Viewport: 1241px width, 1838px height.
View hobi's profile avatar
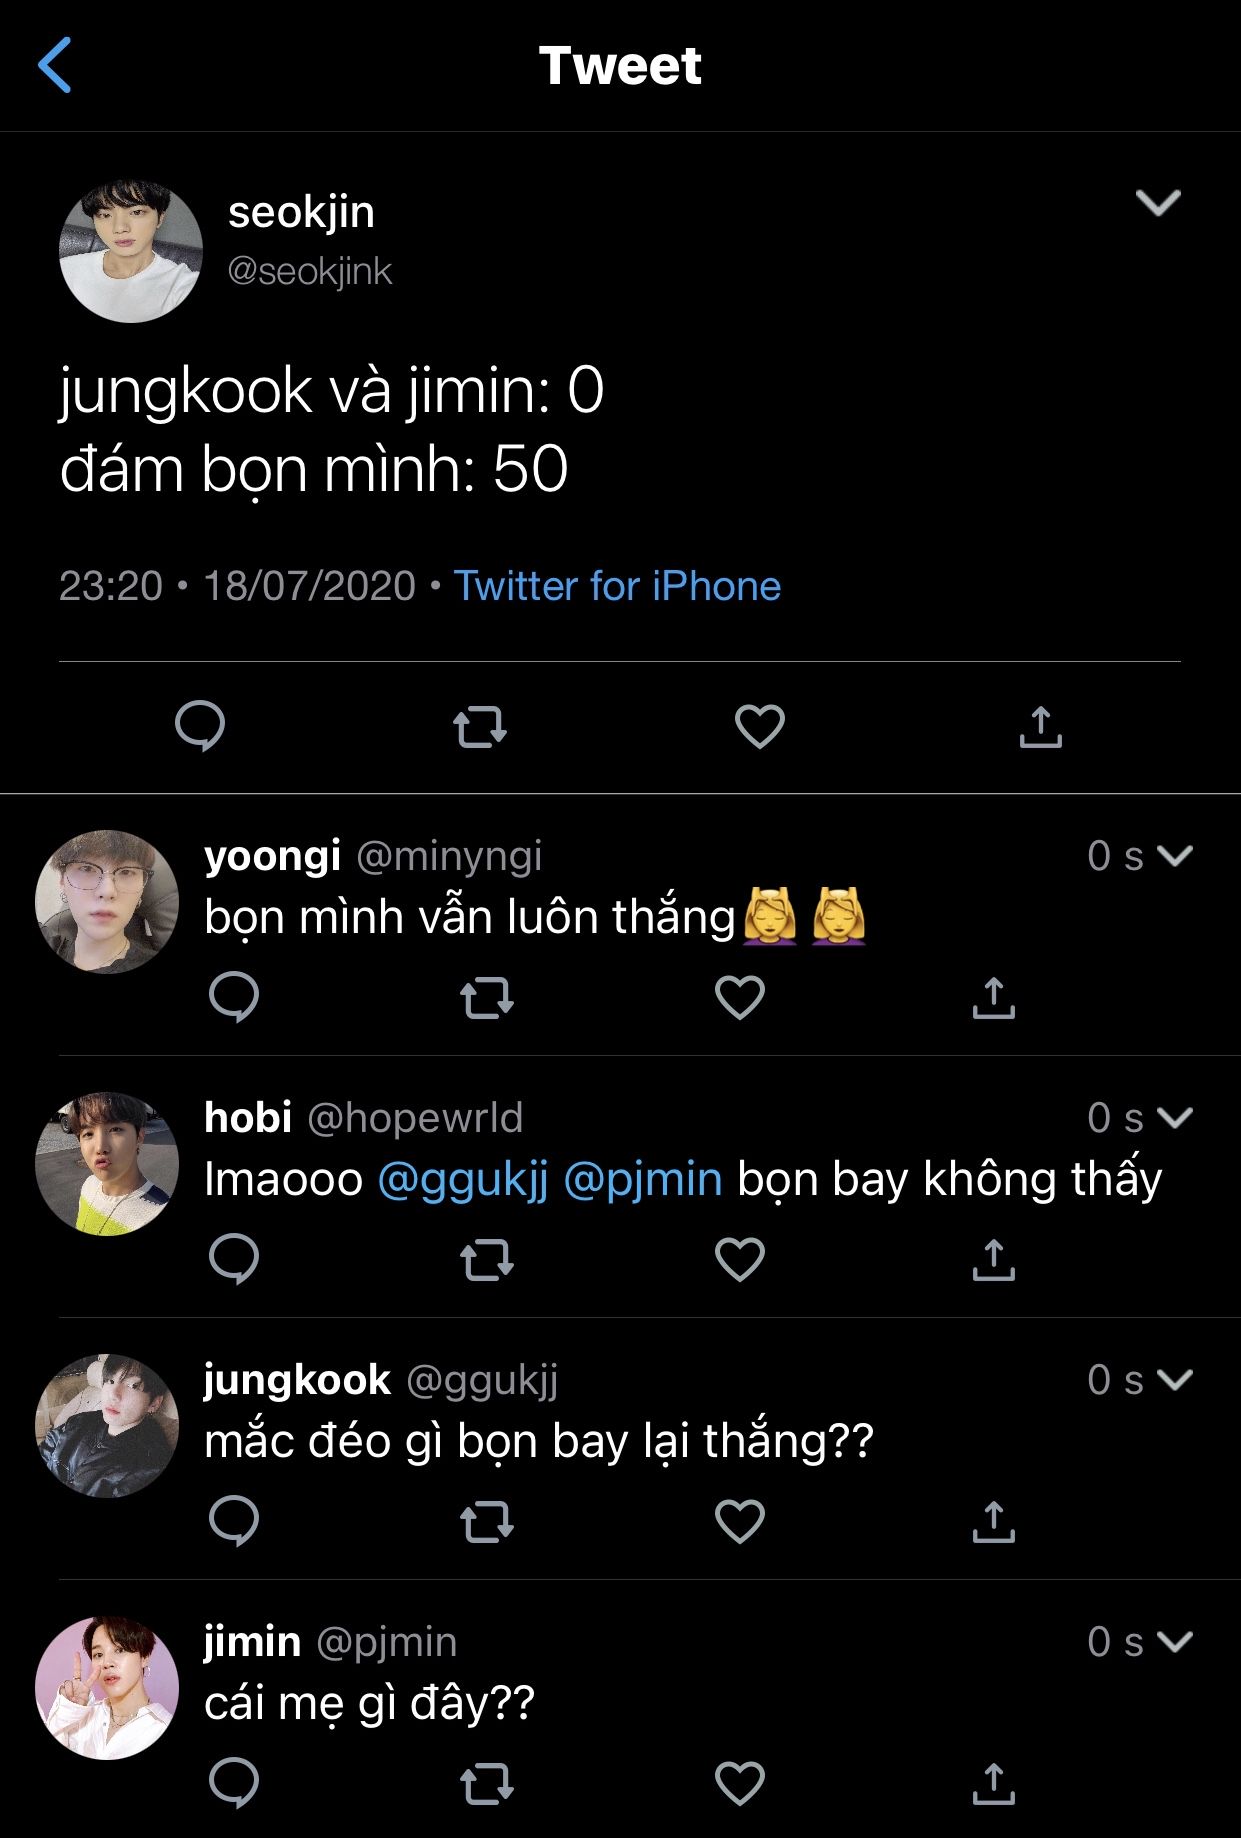pyautogui.click(x=107, y=1164)
